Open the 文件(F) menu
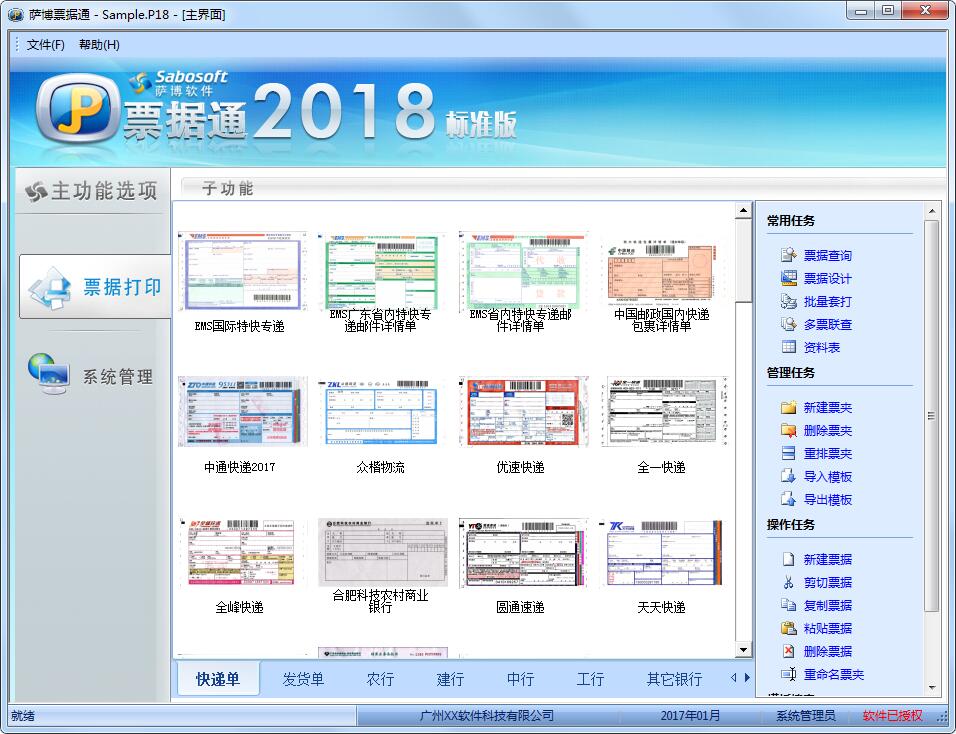 click(45, 45)
